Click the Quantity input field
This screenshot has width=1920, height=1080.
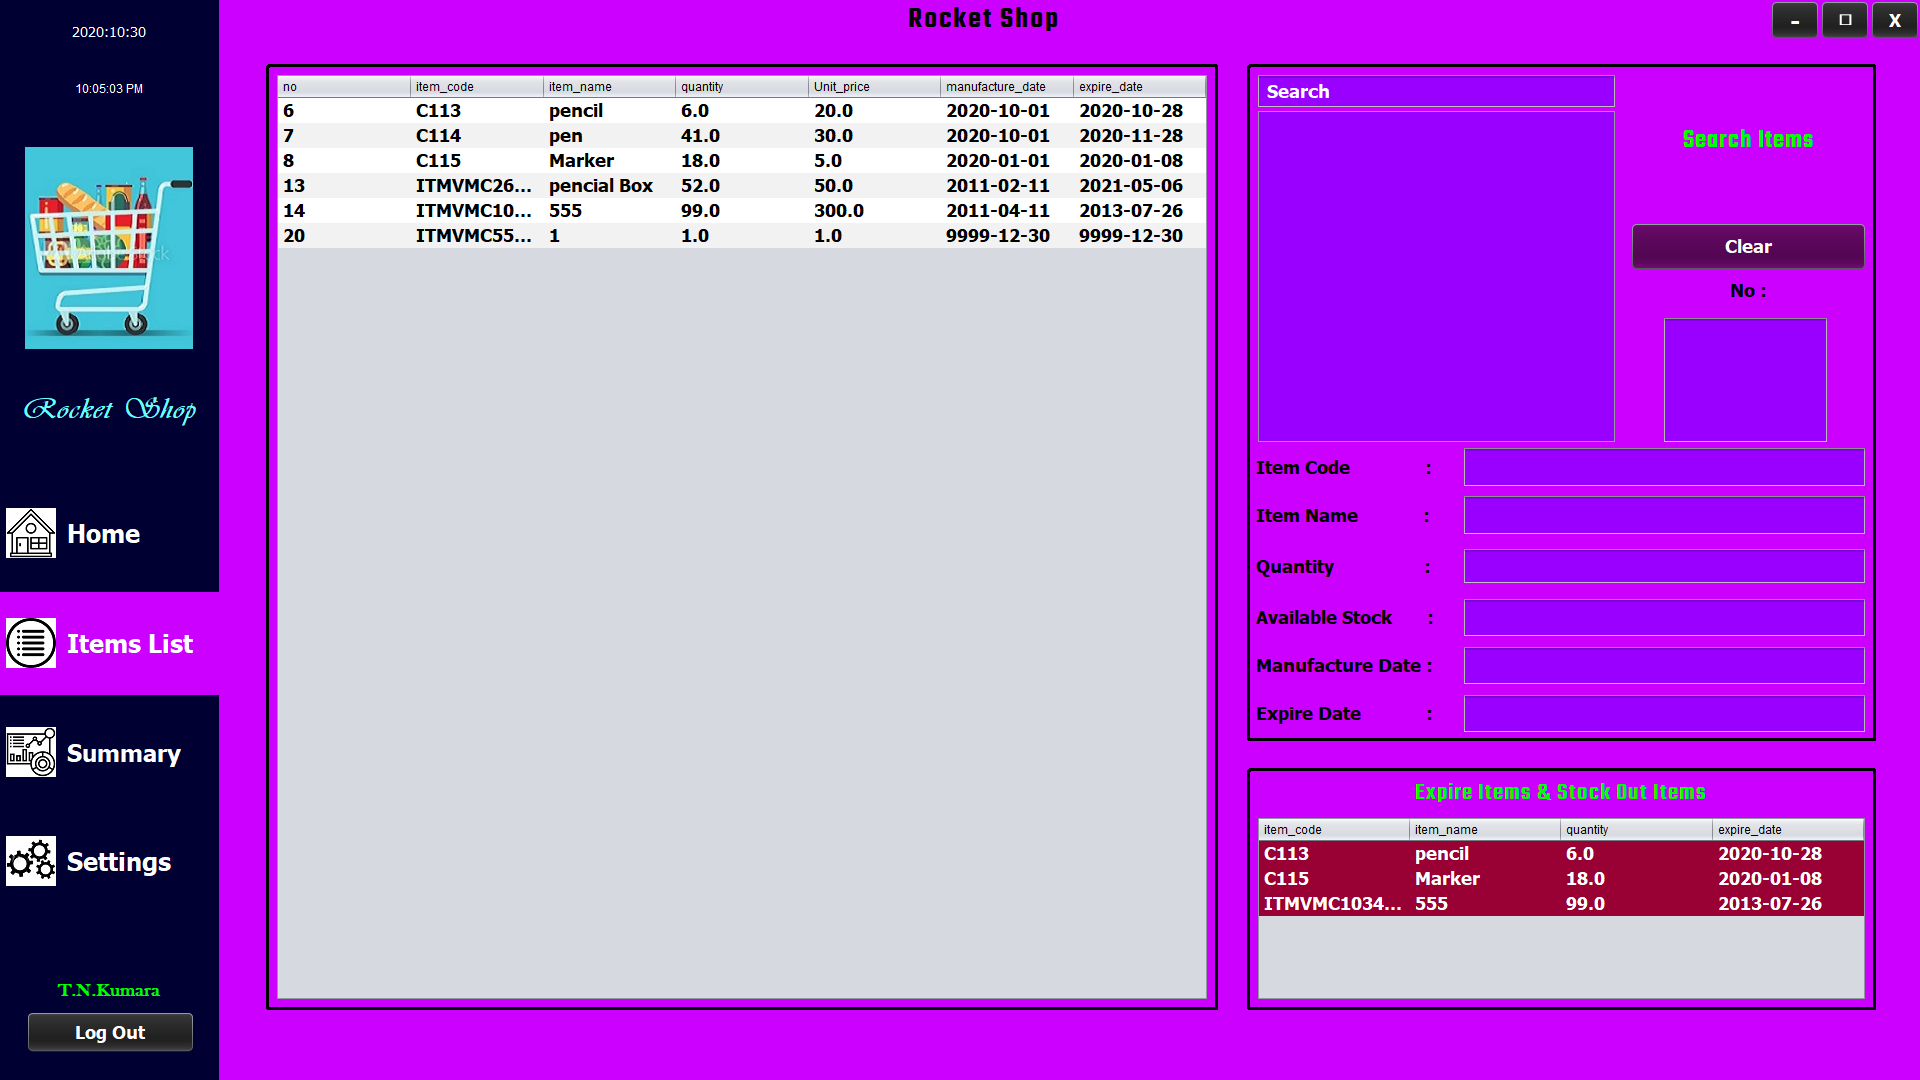click(x=1663, y=566)
